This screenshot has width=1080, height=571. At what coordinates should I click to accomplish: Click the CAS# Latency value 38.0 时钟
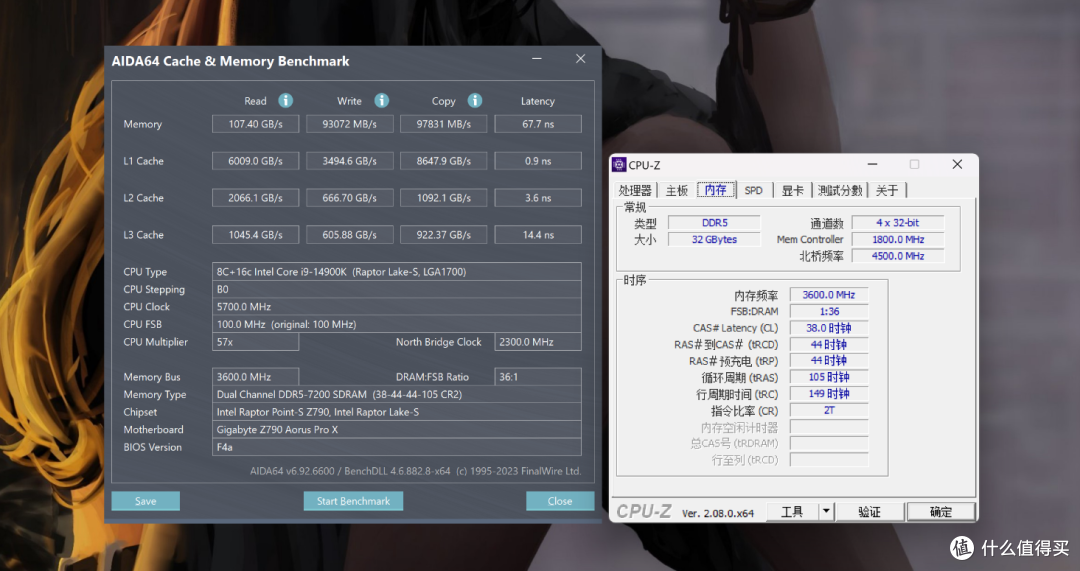(829, 328)
